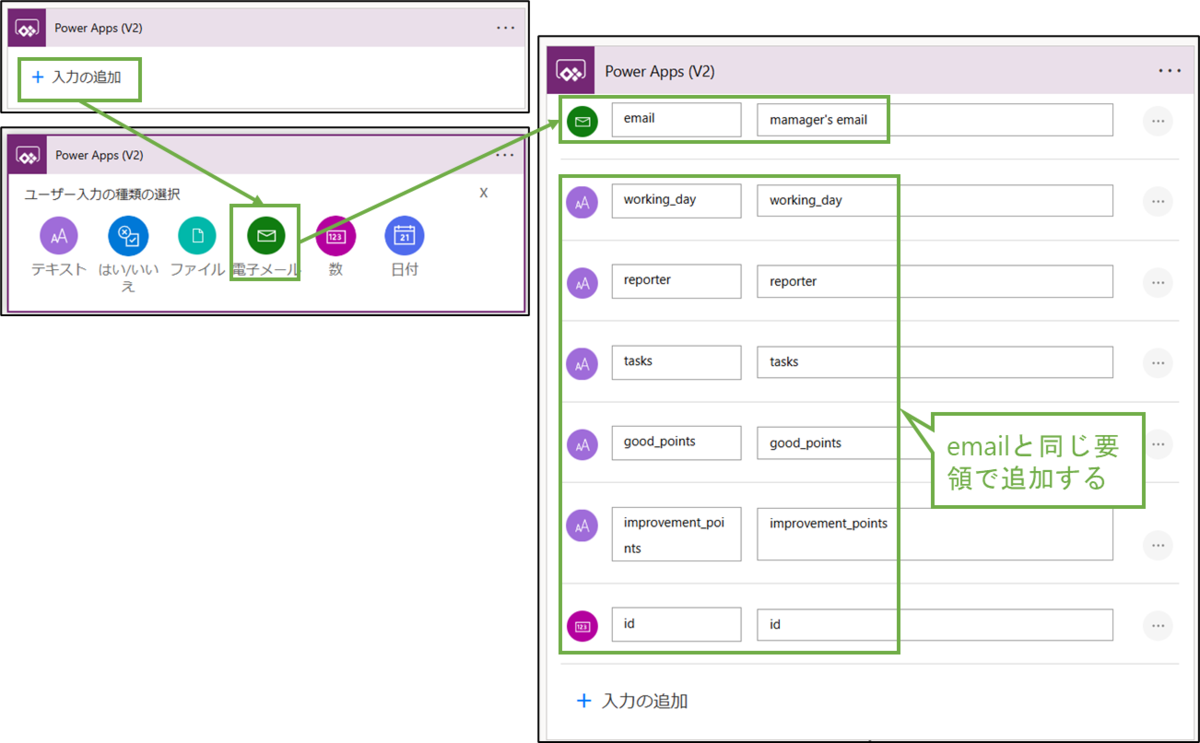Click the working_day description field
This screenshot has width=1200, height=743.
pyautogui.click(x=935, y=200)
